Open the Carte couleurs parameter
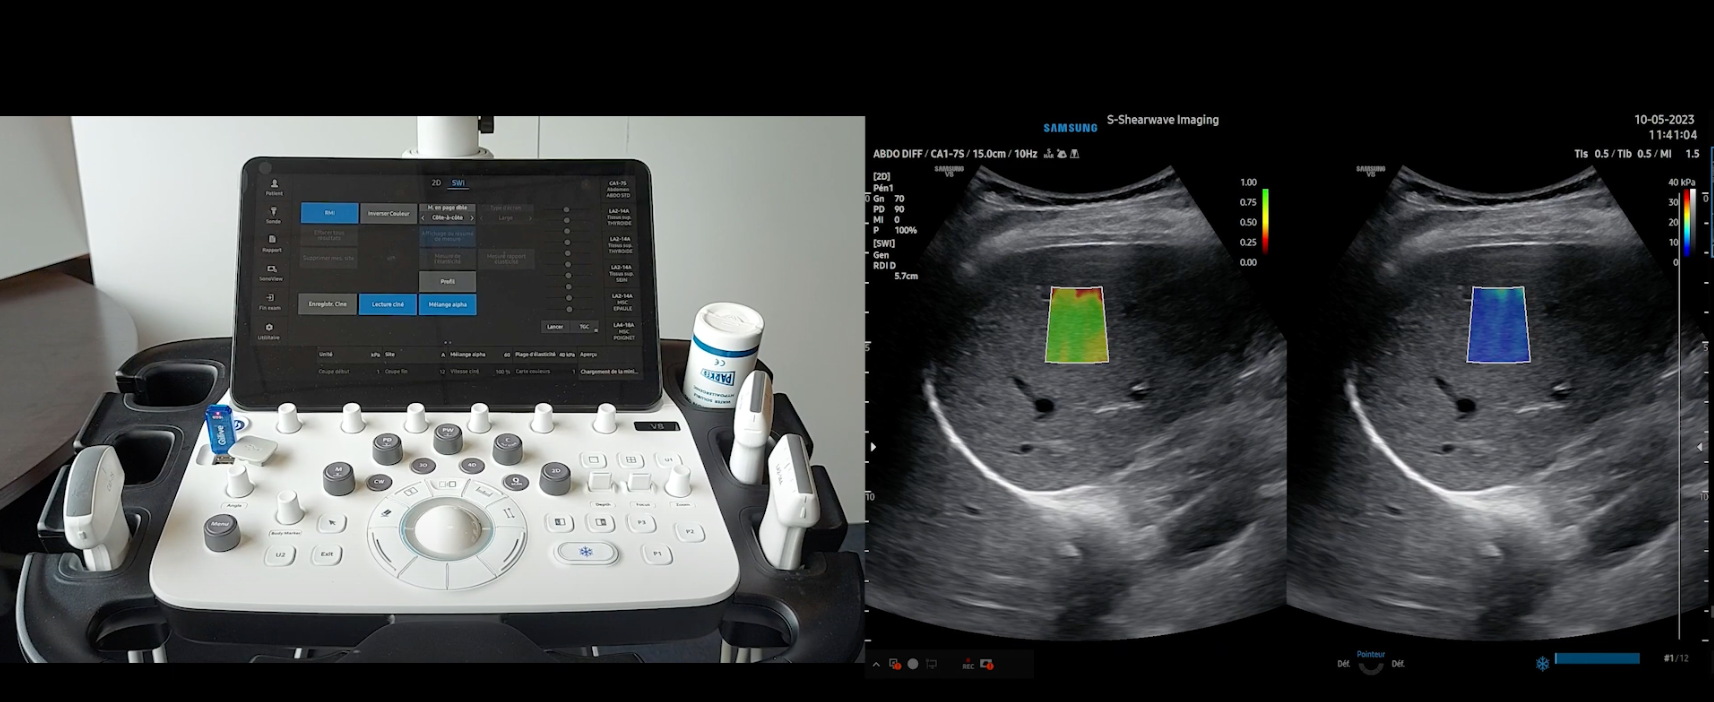Screen dimensions: 1714x702 point(545,372)
